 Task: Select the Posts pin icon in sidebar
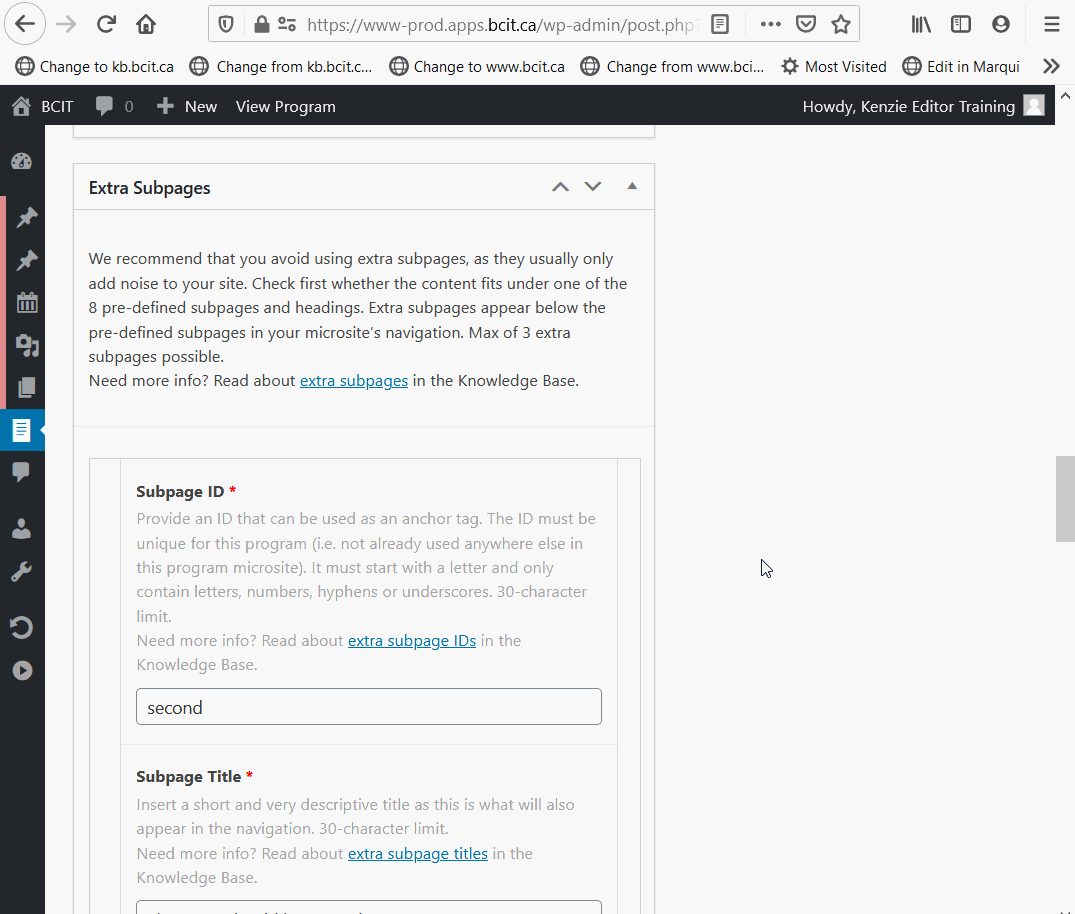tap(22, 217)
